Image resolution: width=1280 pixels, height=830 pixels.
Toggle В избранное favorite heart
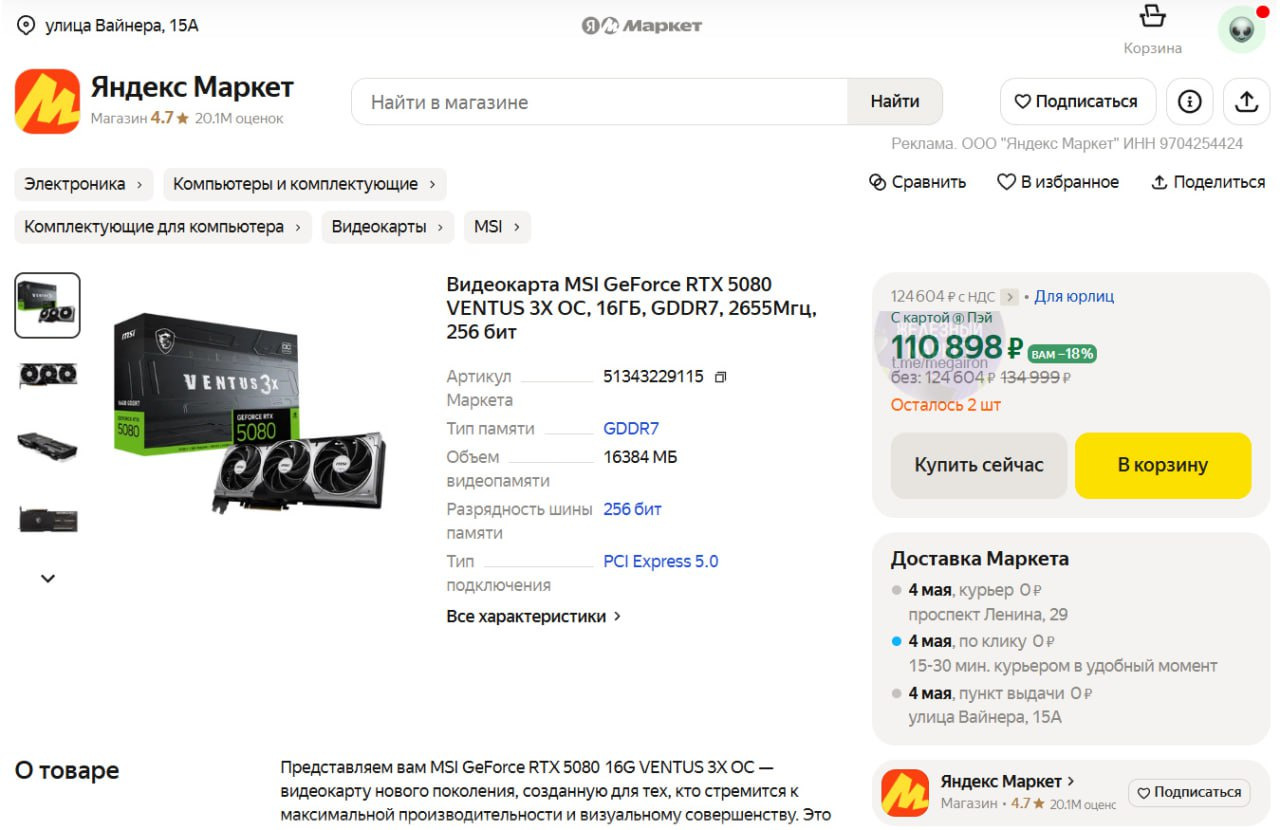(1006, 182)
